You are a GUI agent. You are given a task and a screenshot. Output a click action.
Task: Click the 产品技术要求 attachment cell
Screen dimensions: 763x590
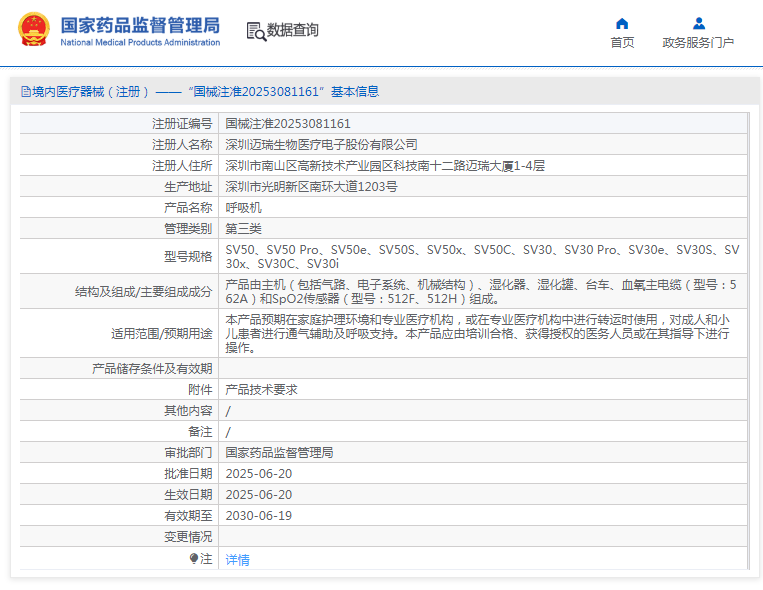(261, 390)
